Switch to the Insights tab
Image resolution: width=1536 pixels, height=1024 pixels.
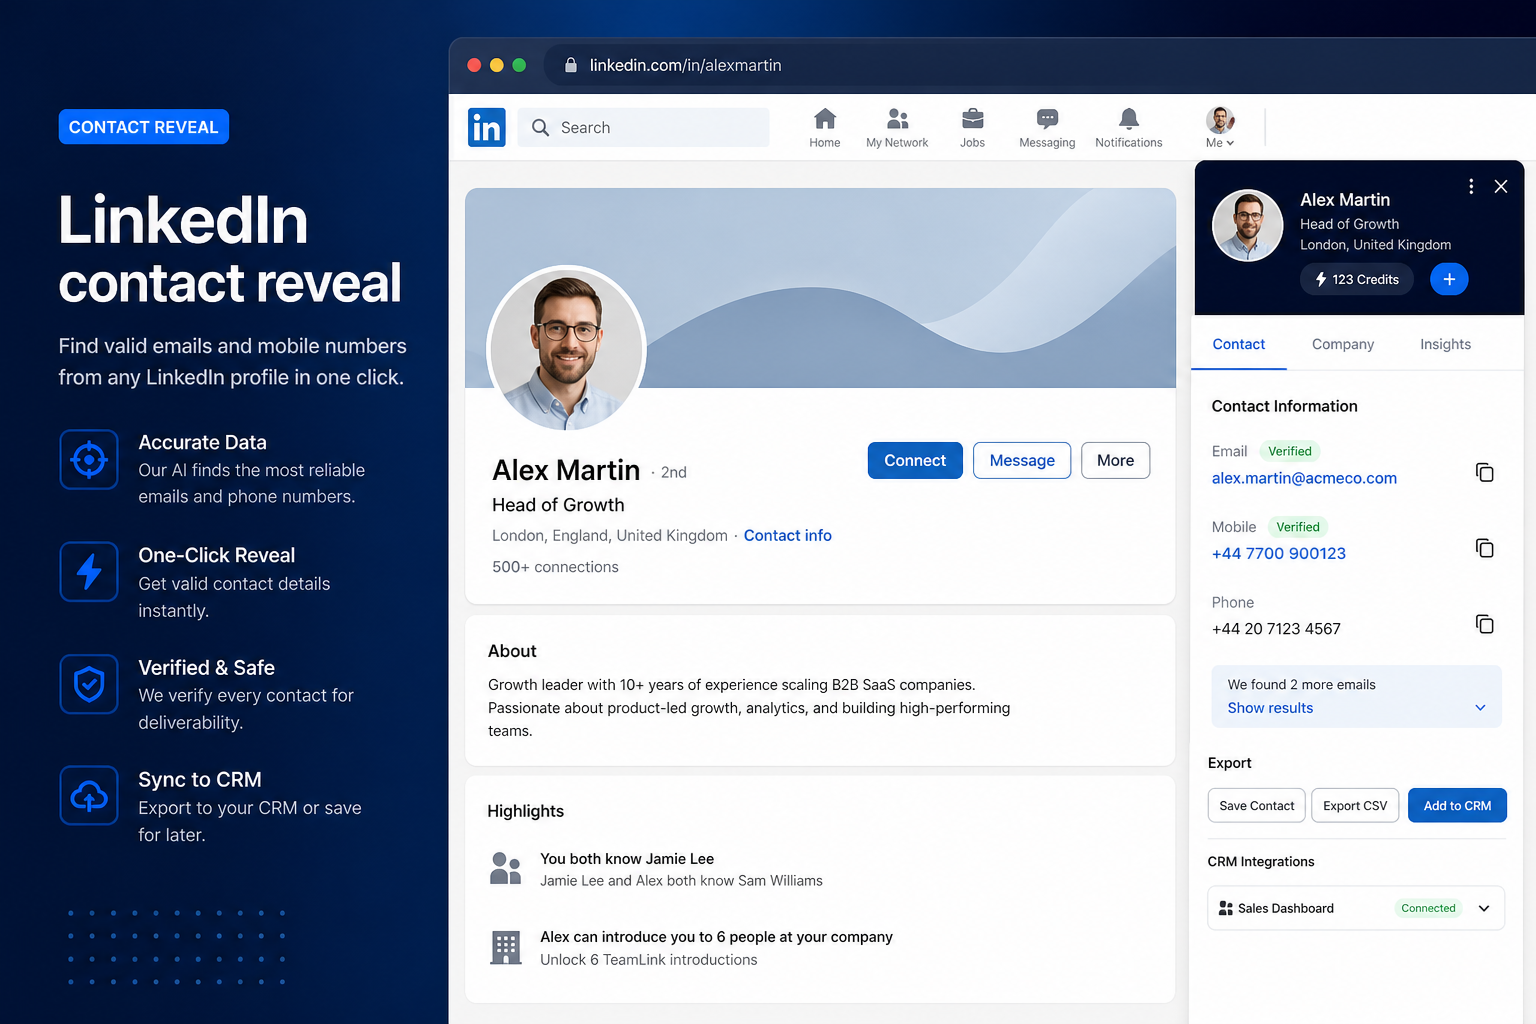1445,344
